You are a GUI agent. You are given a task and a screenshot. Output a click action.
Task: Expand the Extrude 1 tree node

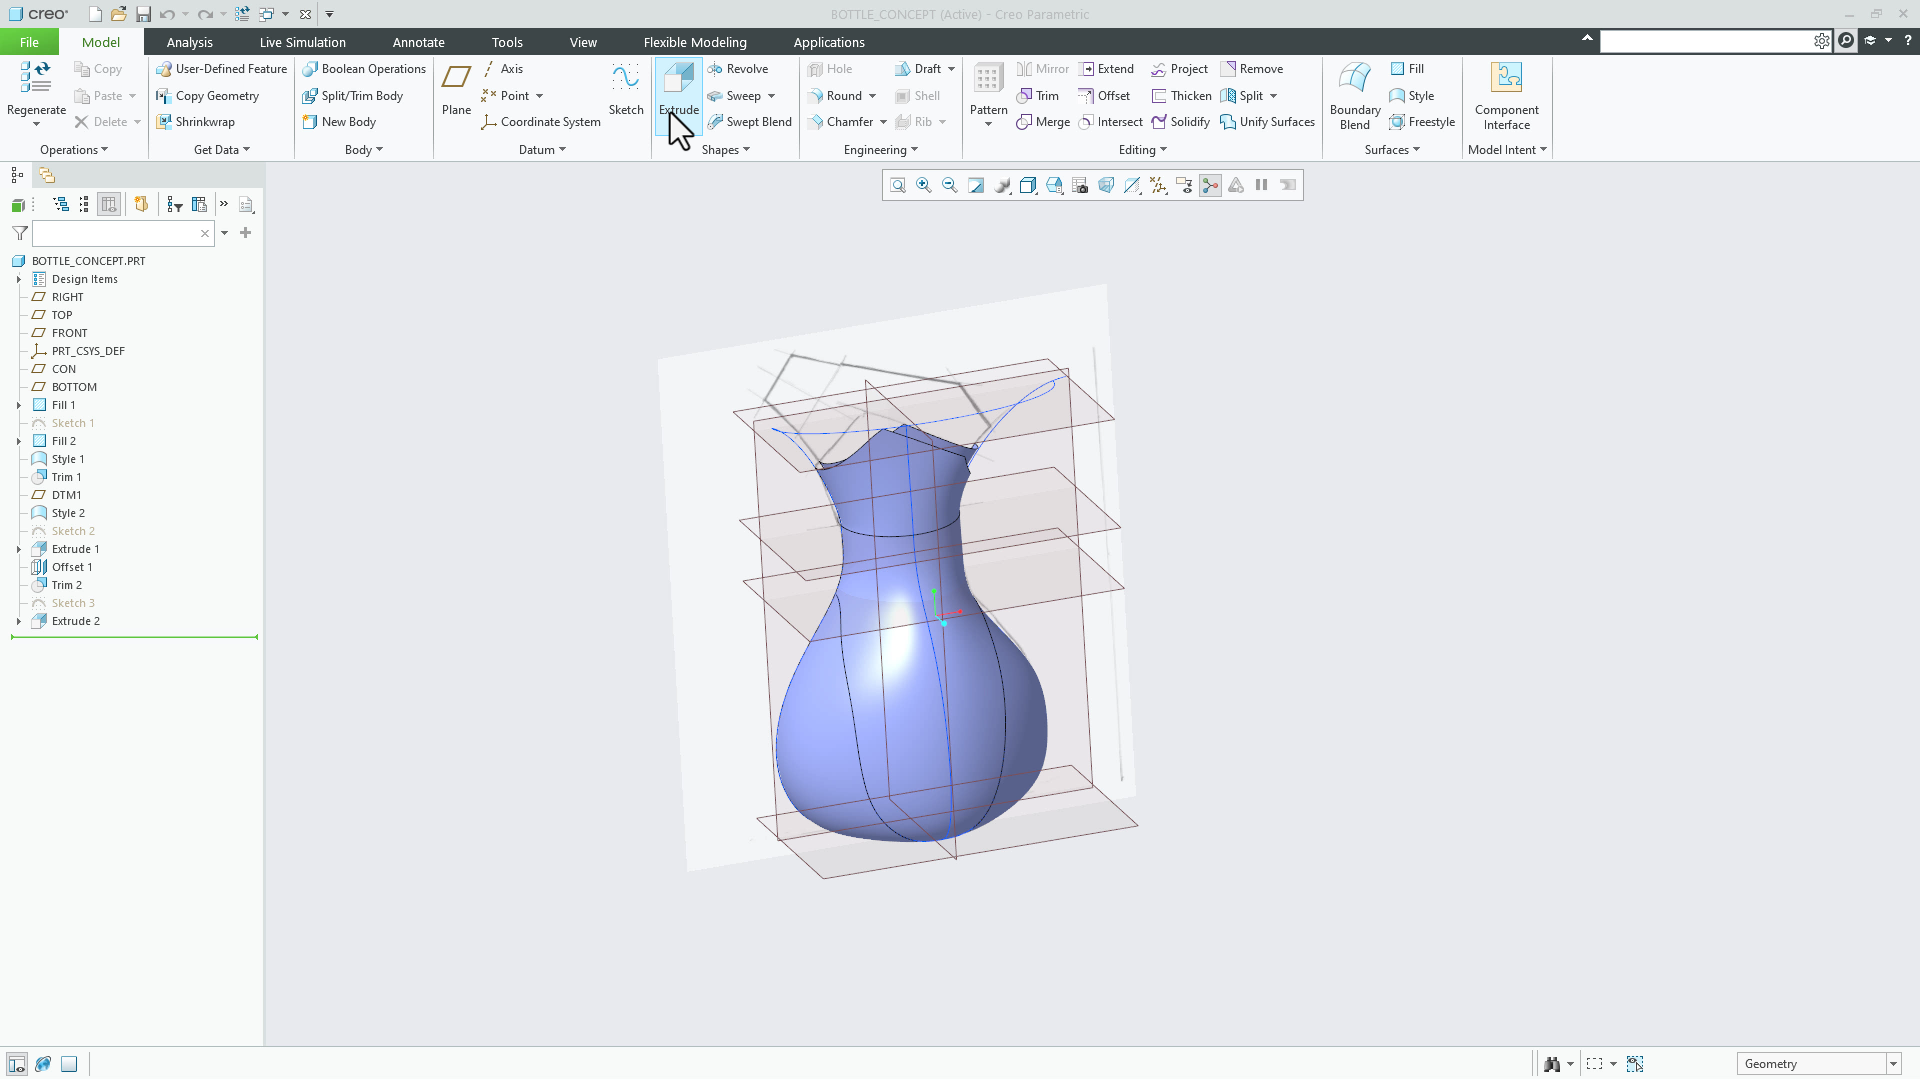click(19, 549)
